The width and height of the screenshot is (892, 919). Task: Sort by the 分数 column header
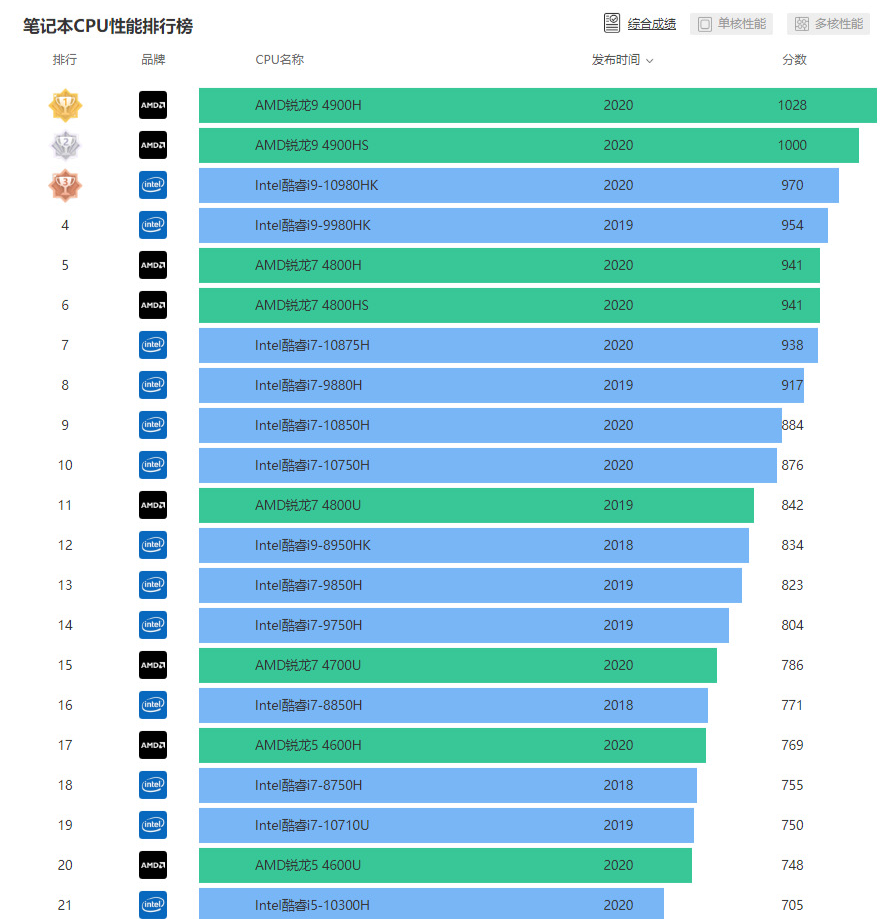point(794,60)
